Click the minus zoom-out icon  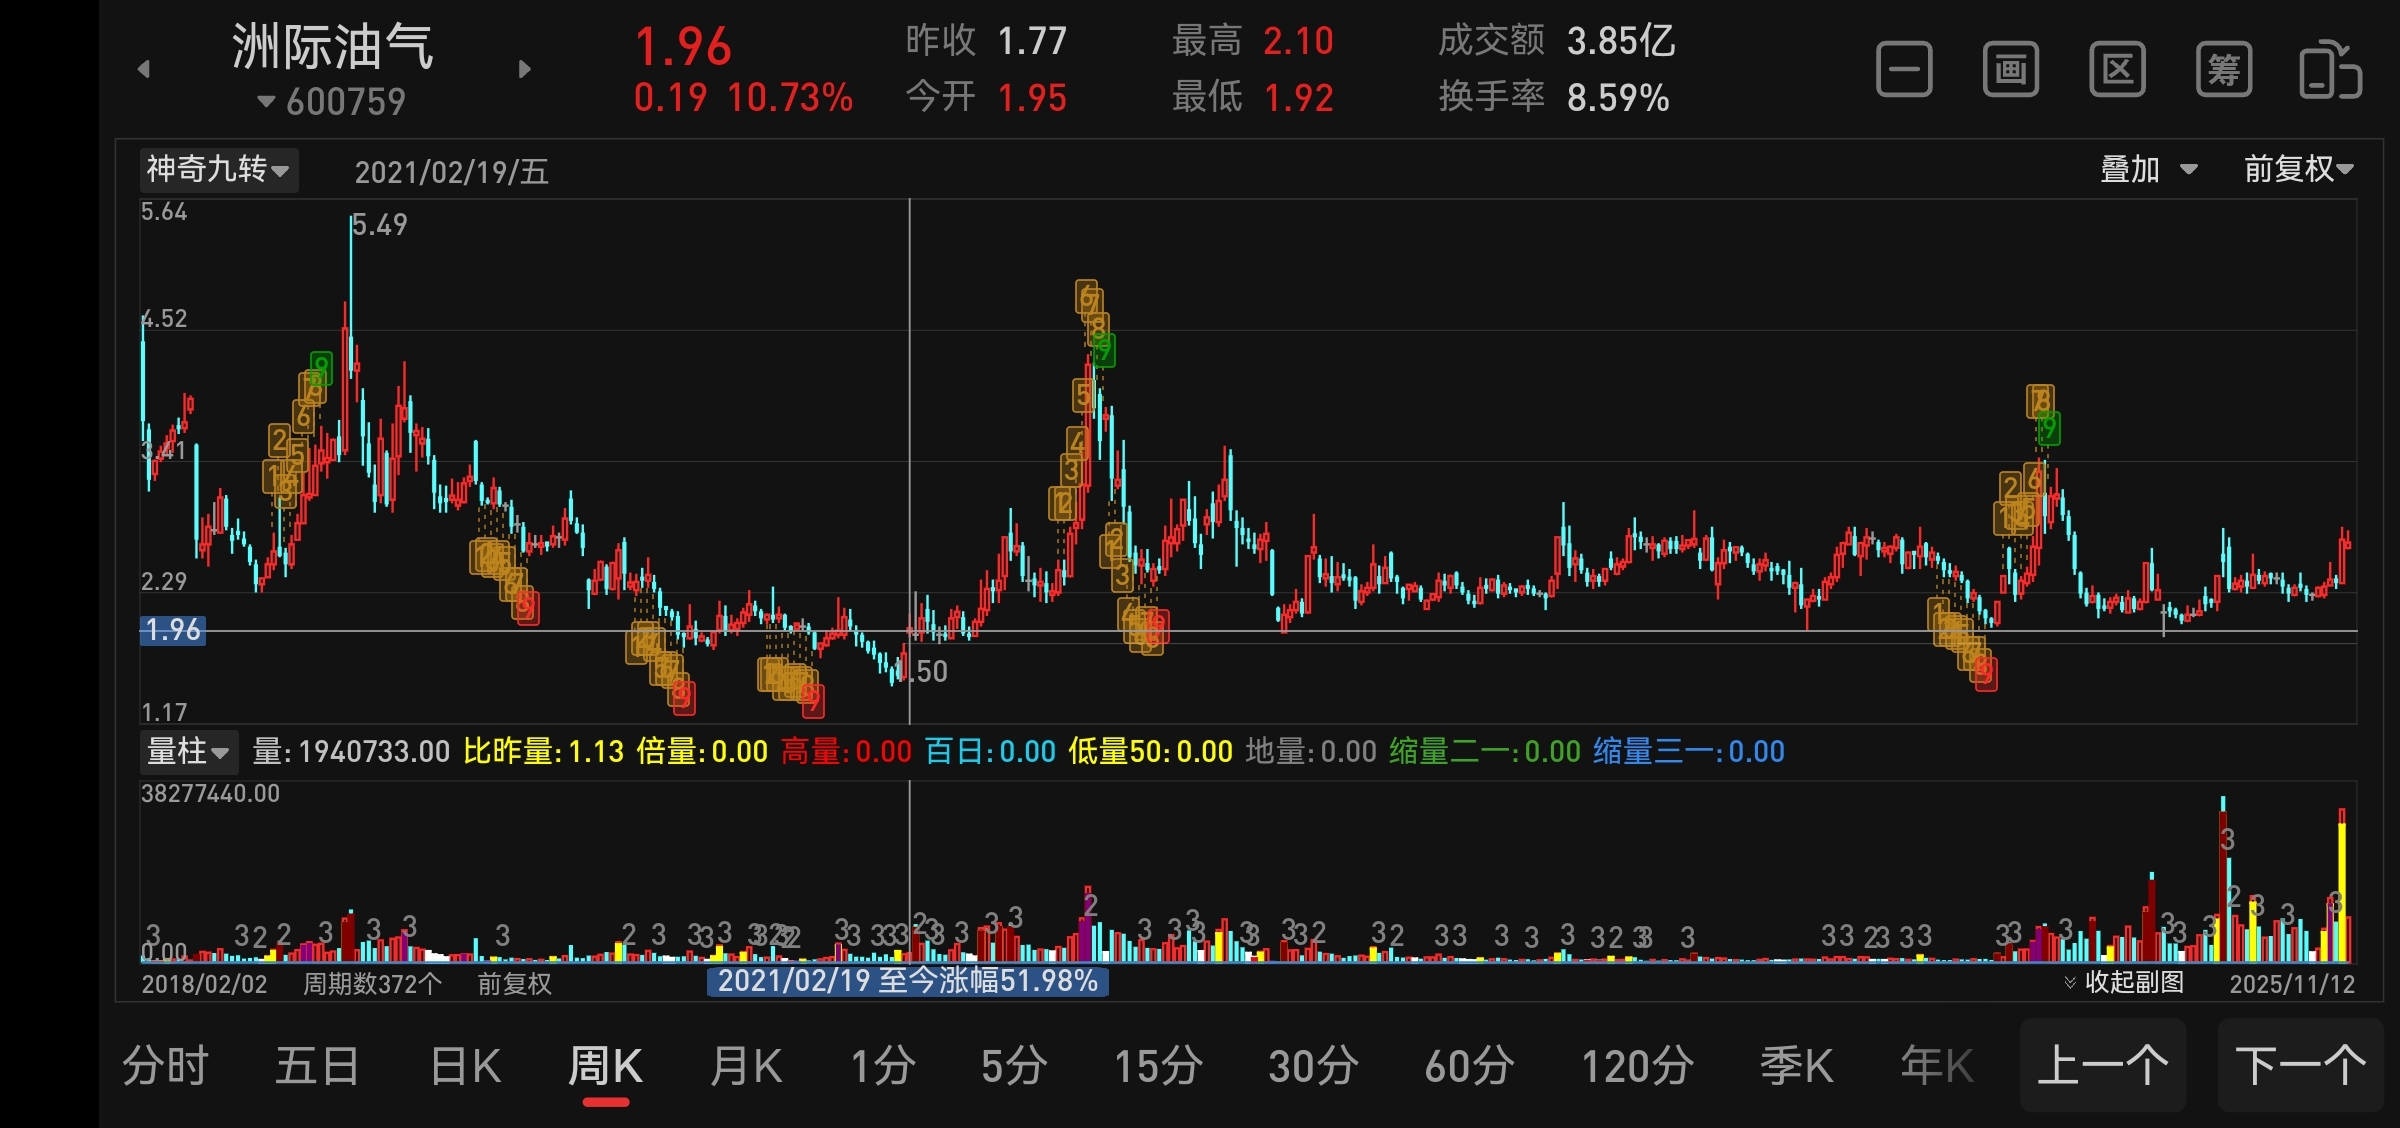click(1904, 70)
